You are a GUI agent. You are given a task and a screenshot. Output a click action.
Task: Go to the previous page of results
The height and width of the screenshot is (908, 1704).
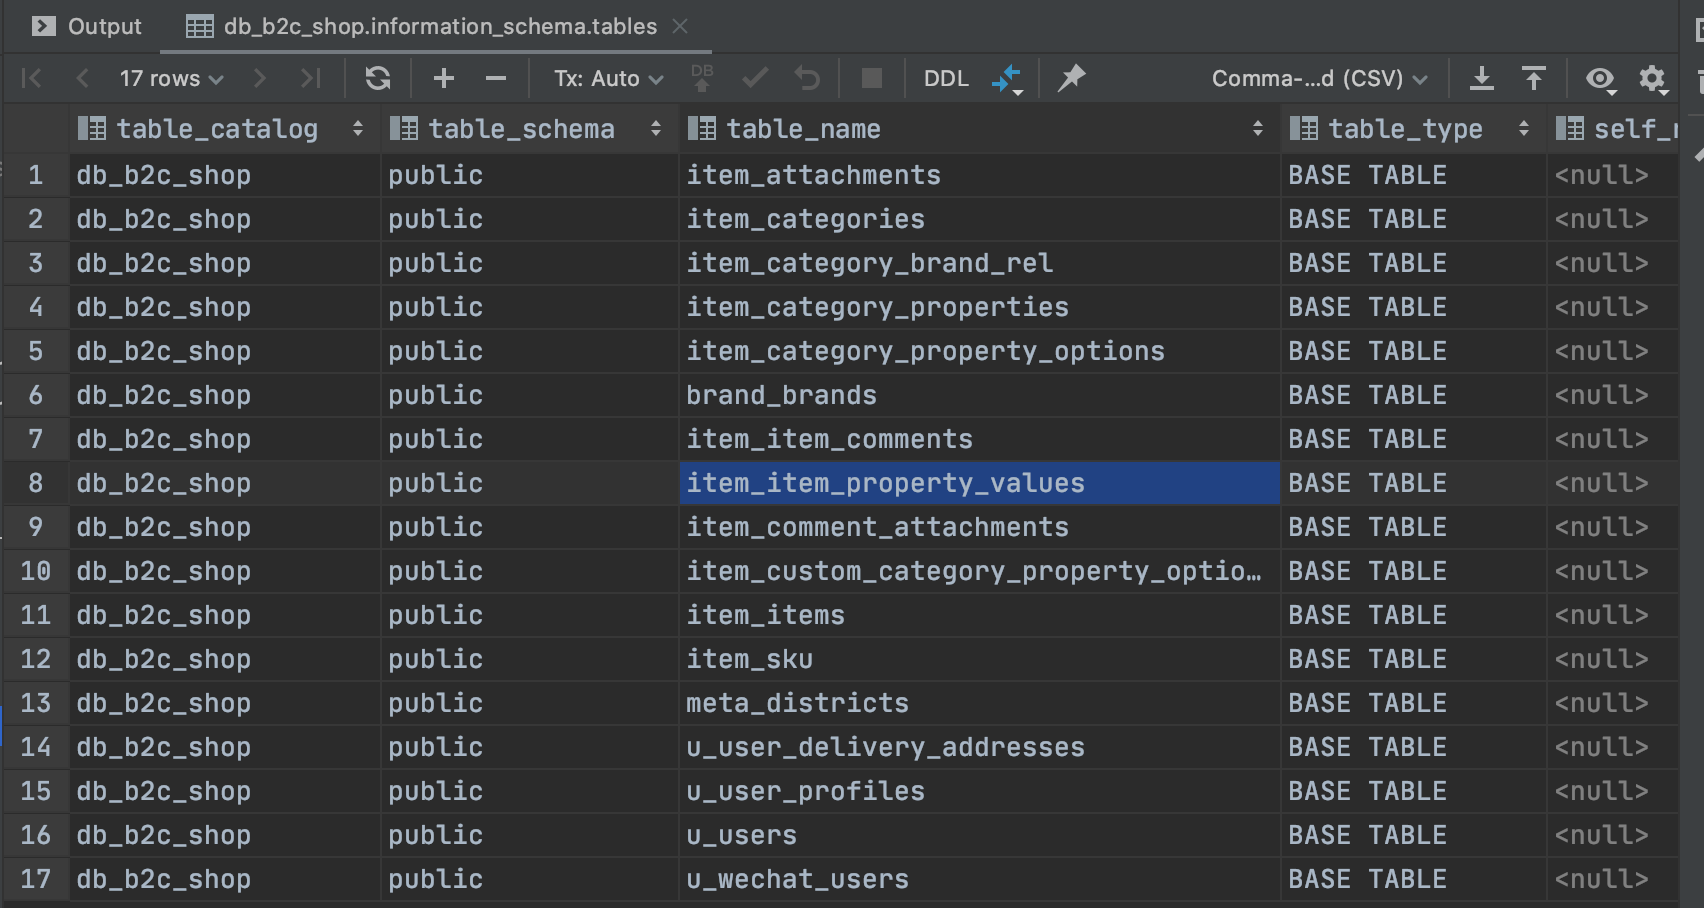click(x=82, y=78)
